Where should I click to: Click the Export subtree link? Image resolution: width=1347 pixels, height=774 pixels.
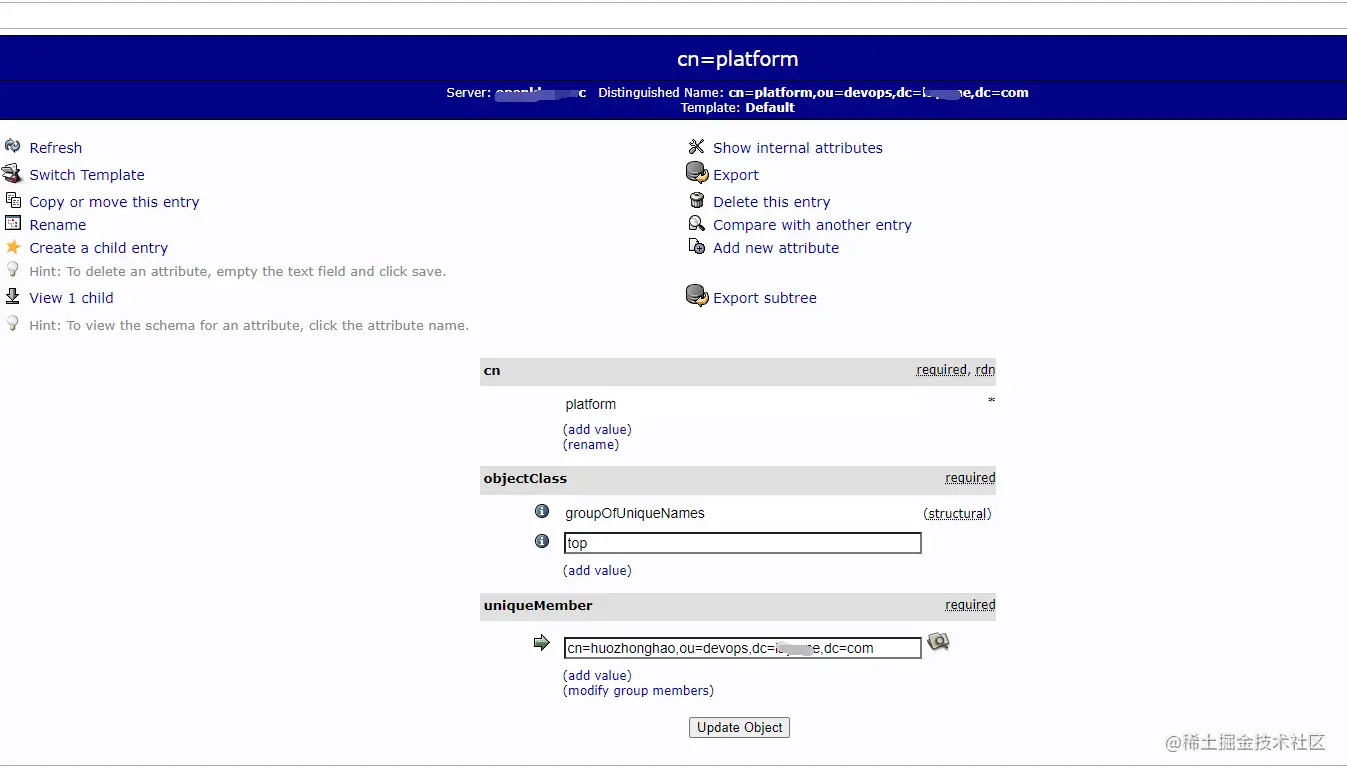765,298
